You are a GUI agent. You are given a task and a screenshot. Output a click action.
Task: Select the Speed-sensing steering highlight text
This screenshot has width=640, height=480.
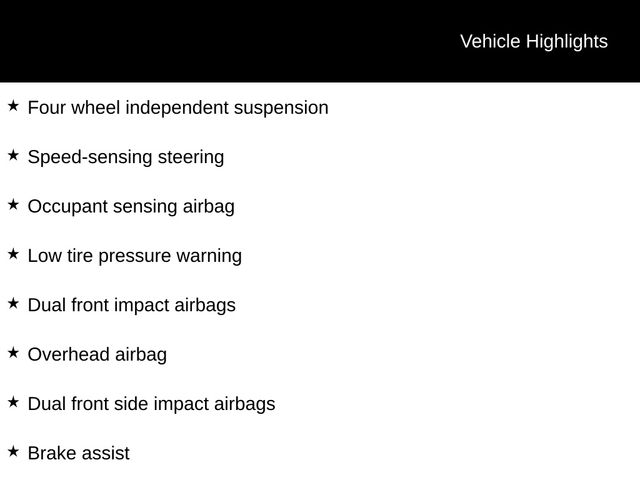coord(125,157)
